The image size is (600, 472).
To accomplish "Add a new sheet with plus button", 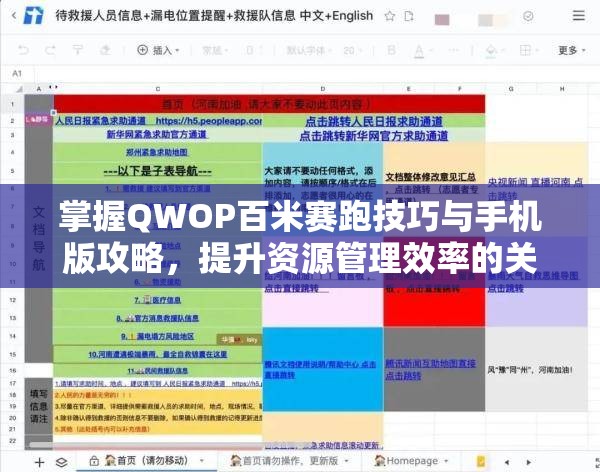I will [x=39, y=462].
